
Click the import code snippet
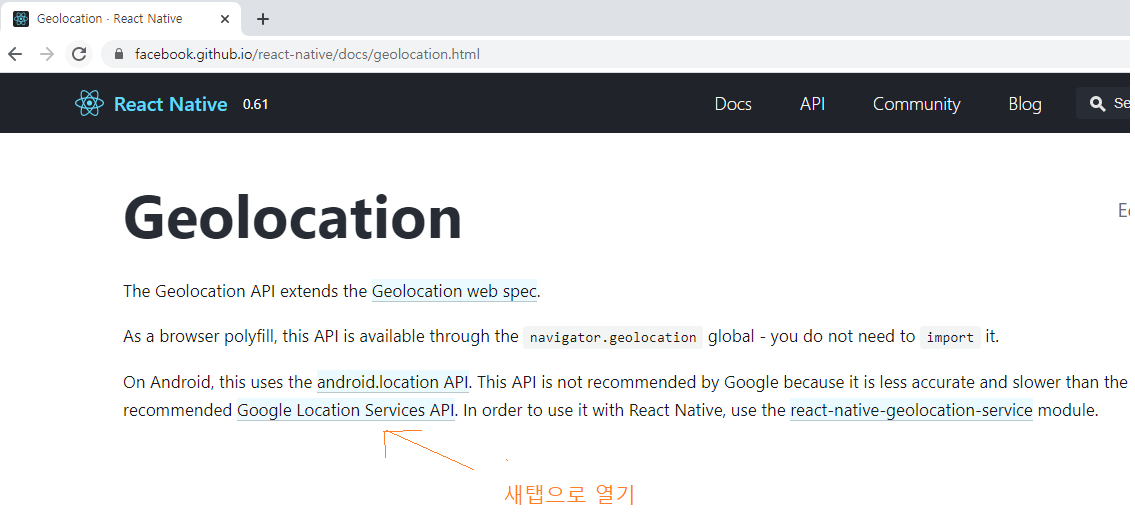(x=950, y=337)
